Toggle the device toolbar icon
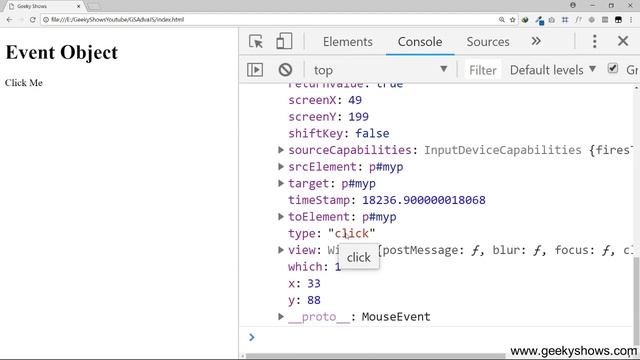This screenshot has height=360, width=640. (x=284, y=41)
